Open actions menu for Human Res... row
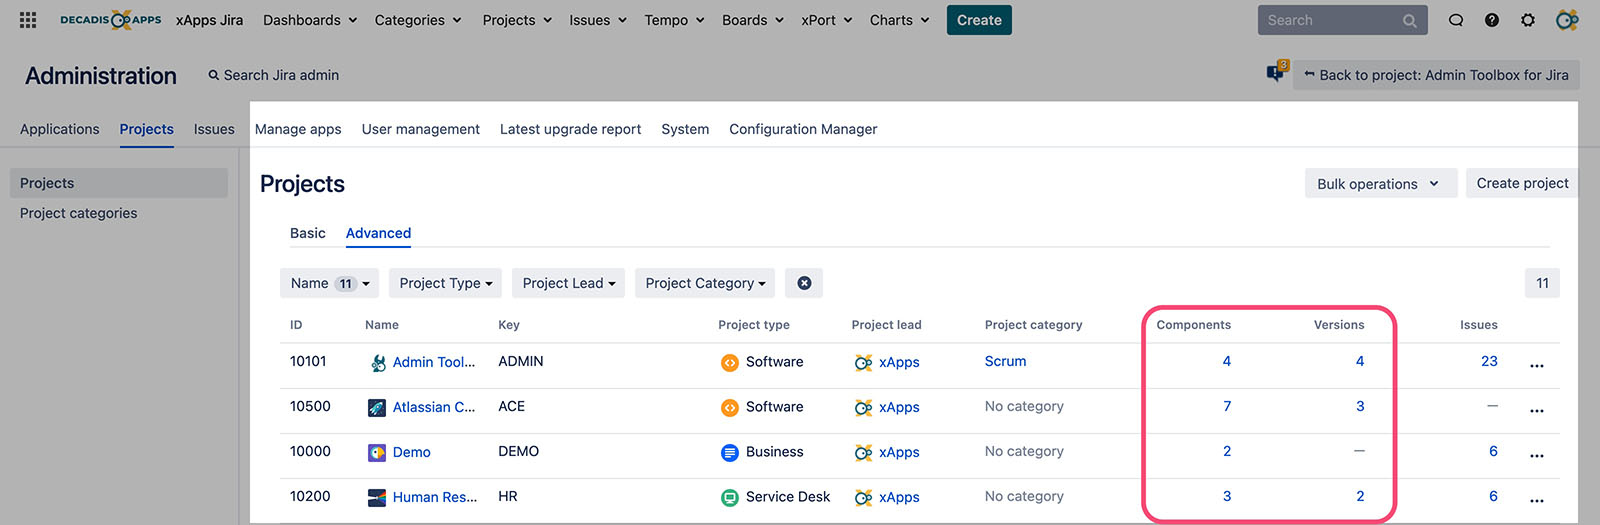The height and width of the screenshot is (525, 1600). click(x=1537, y=500)
